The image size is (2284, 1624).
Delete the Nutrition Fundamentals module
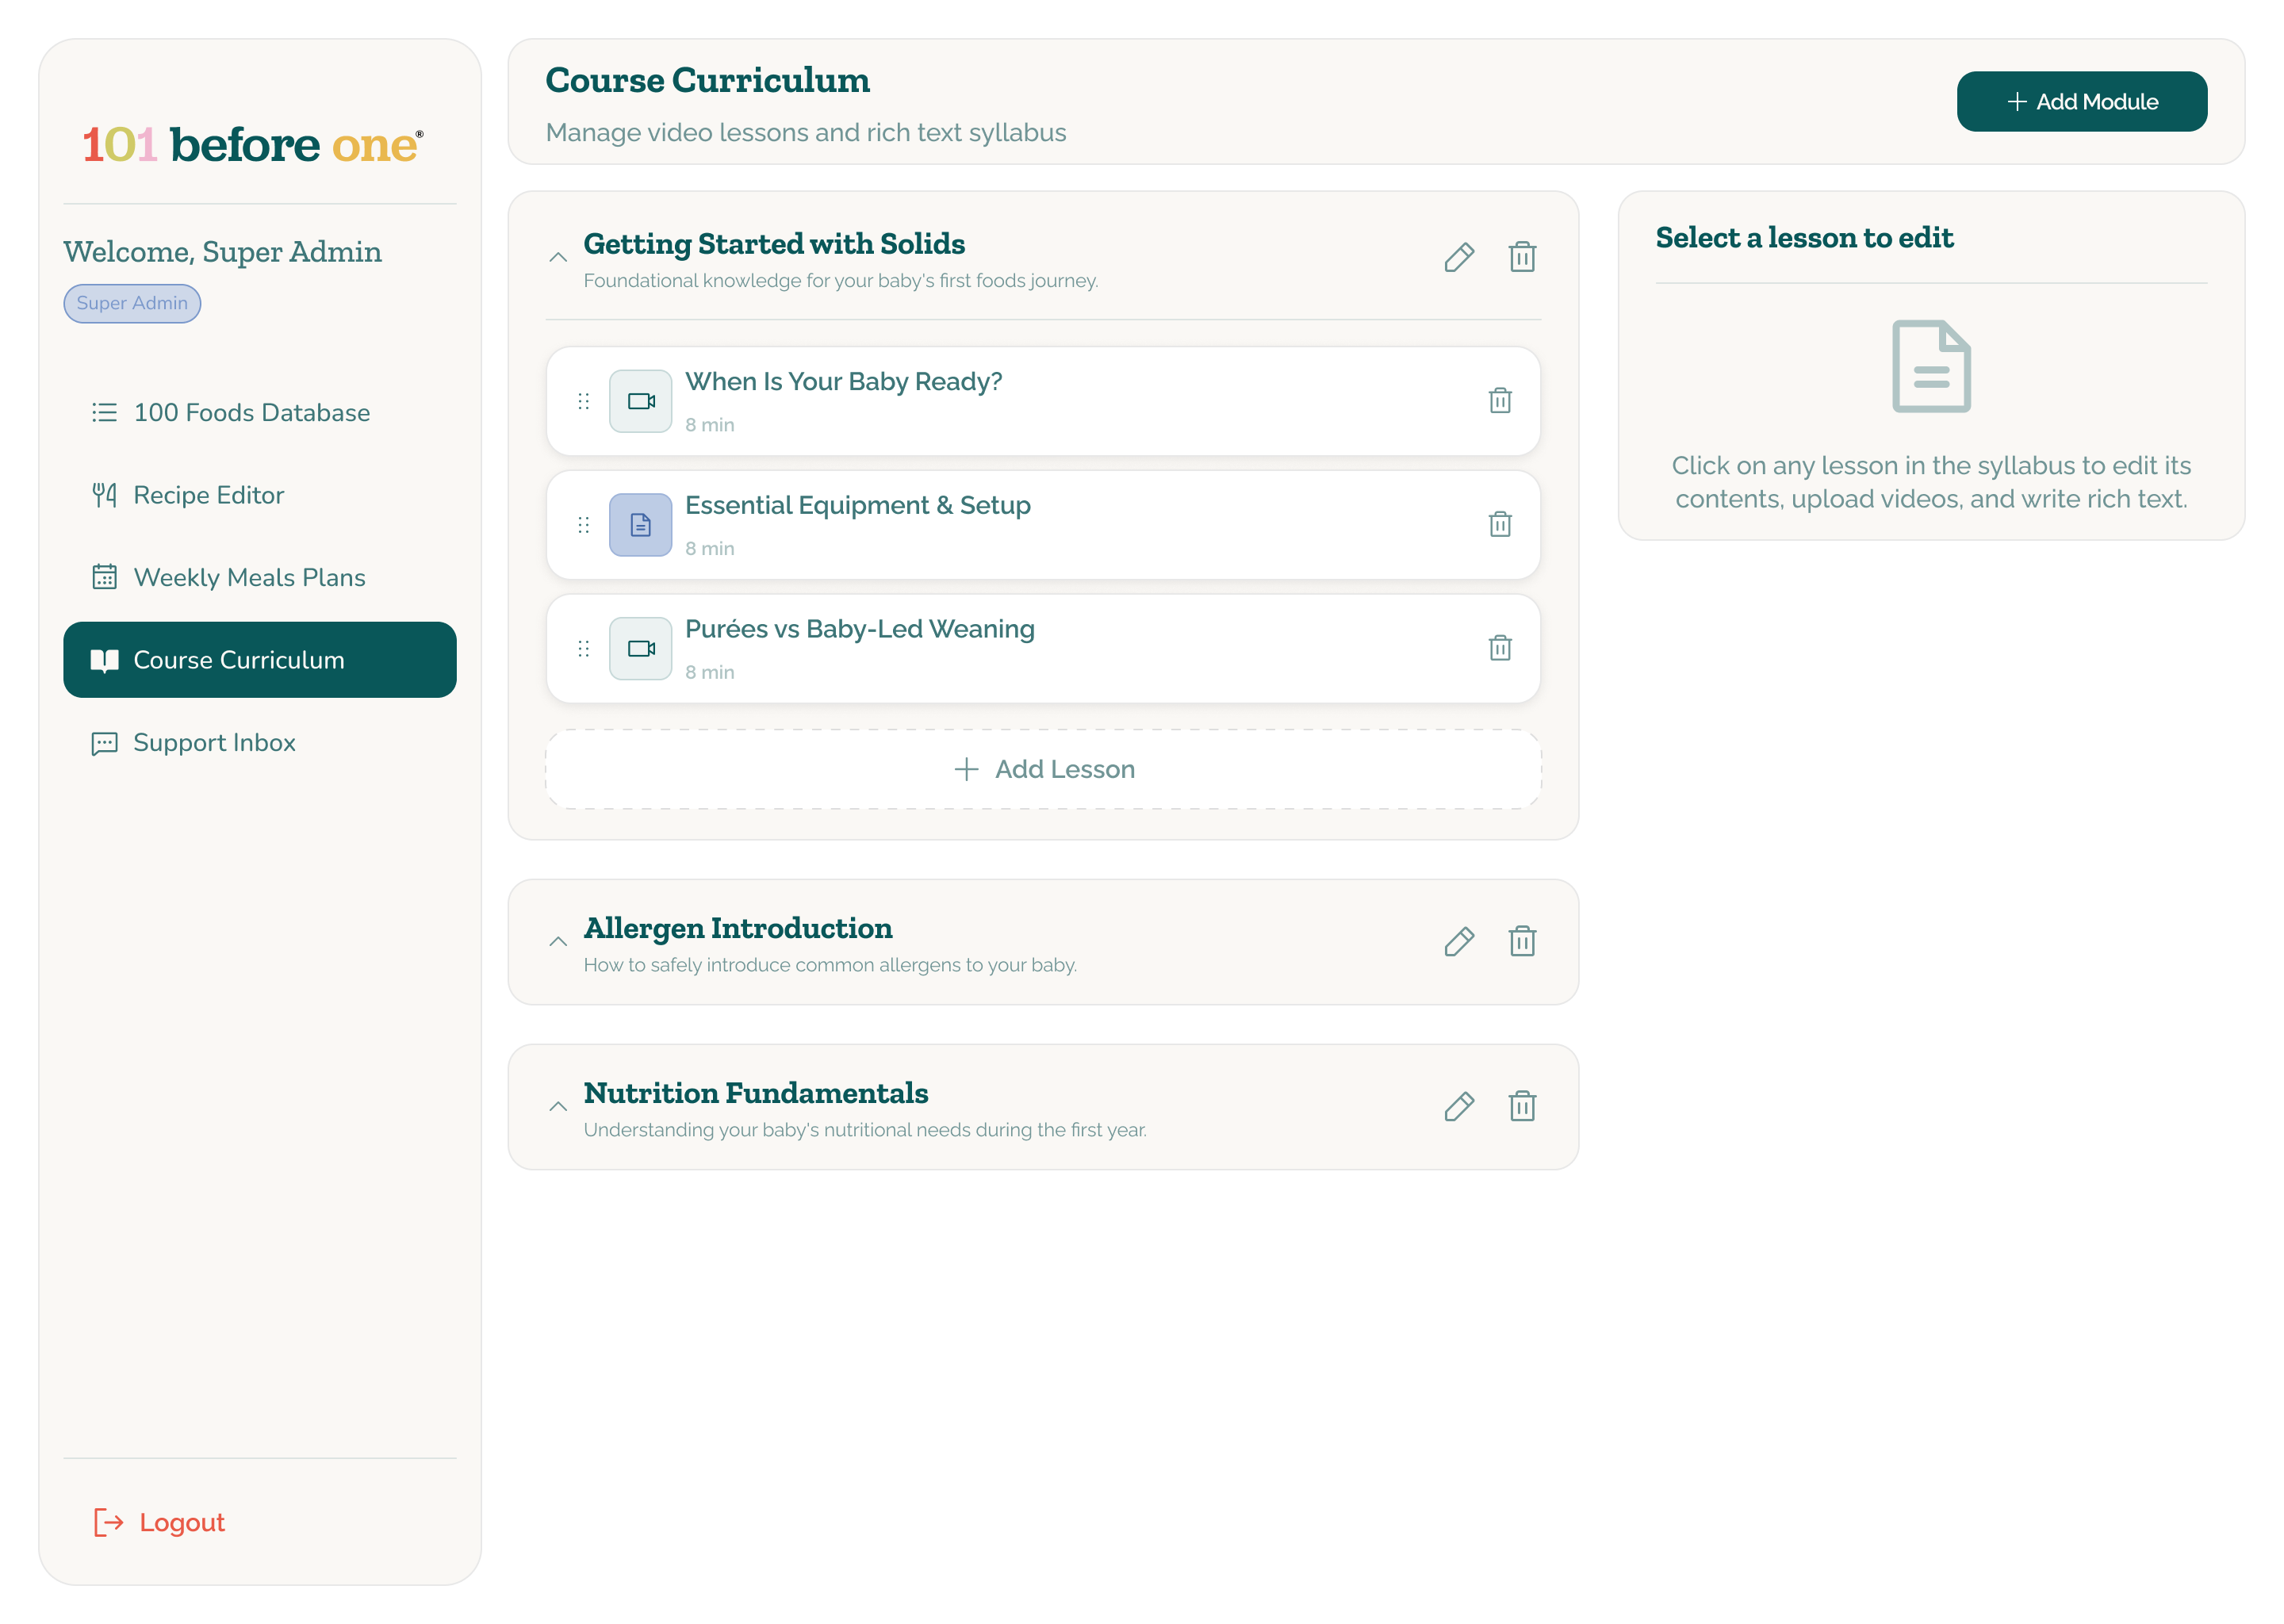1522,1106
